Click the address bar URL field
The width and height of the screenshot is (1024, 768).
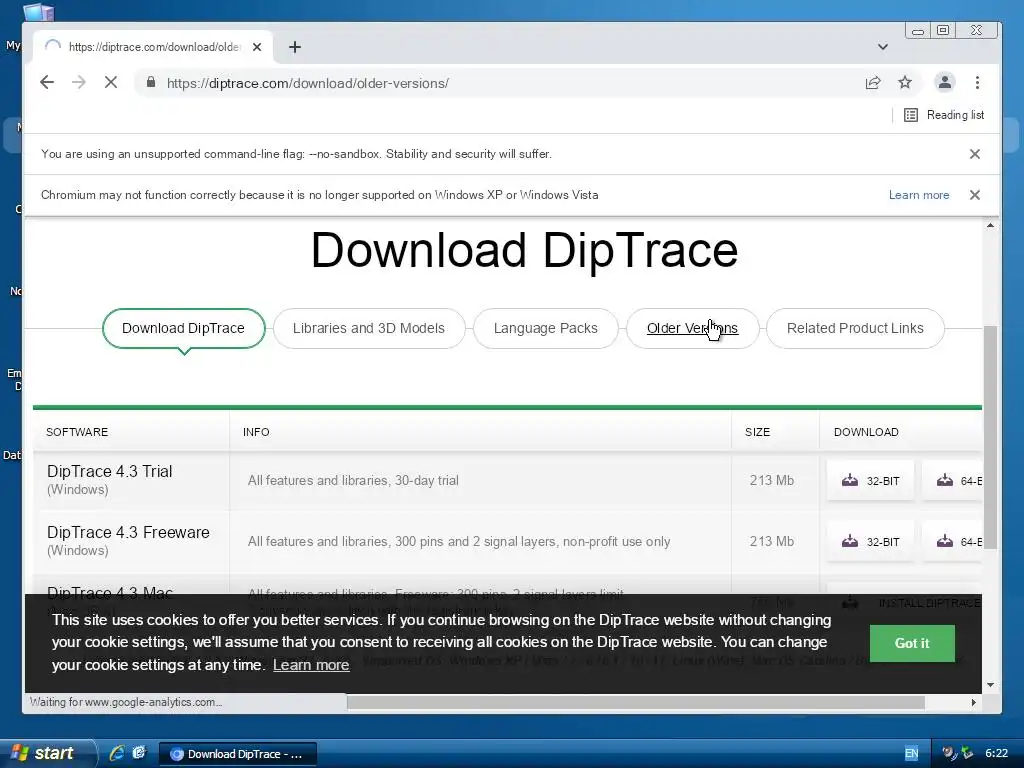click(509, 83)
